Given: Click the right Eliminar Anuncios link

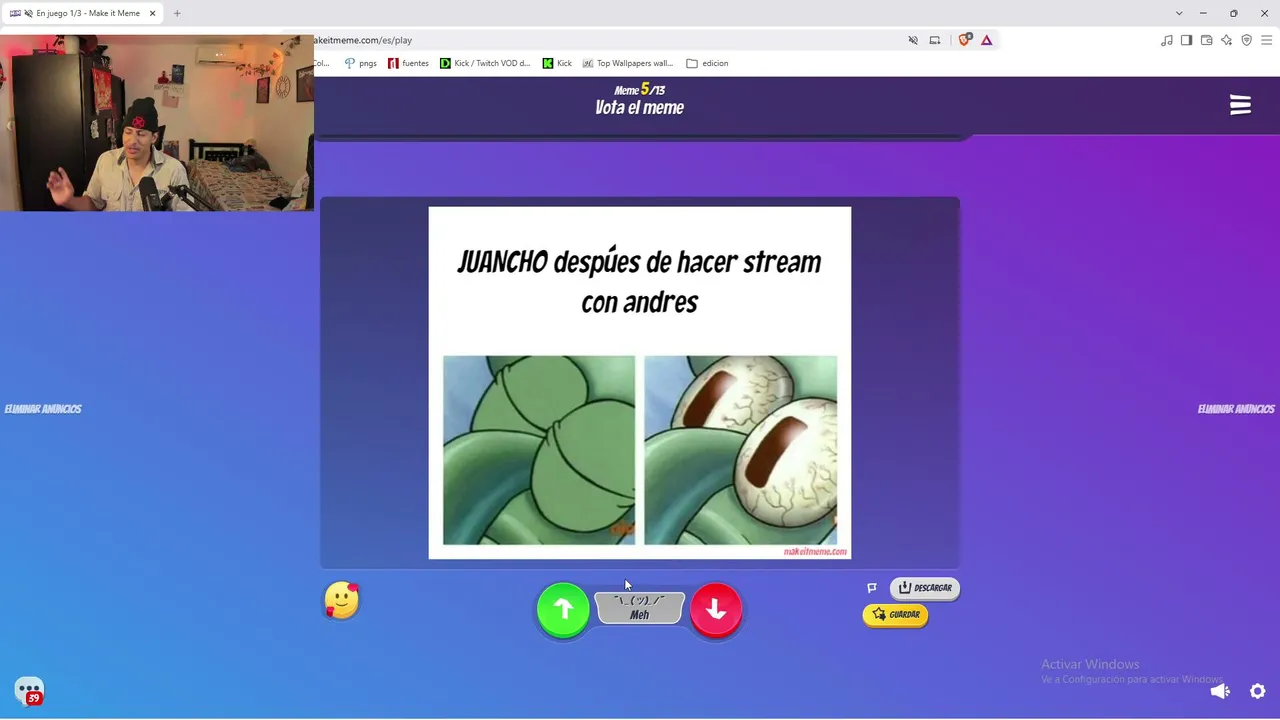Looking at the screenshot, I should (x=1236, y=409).
